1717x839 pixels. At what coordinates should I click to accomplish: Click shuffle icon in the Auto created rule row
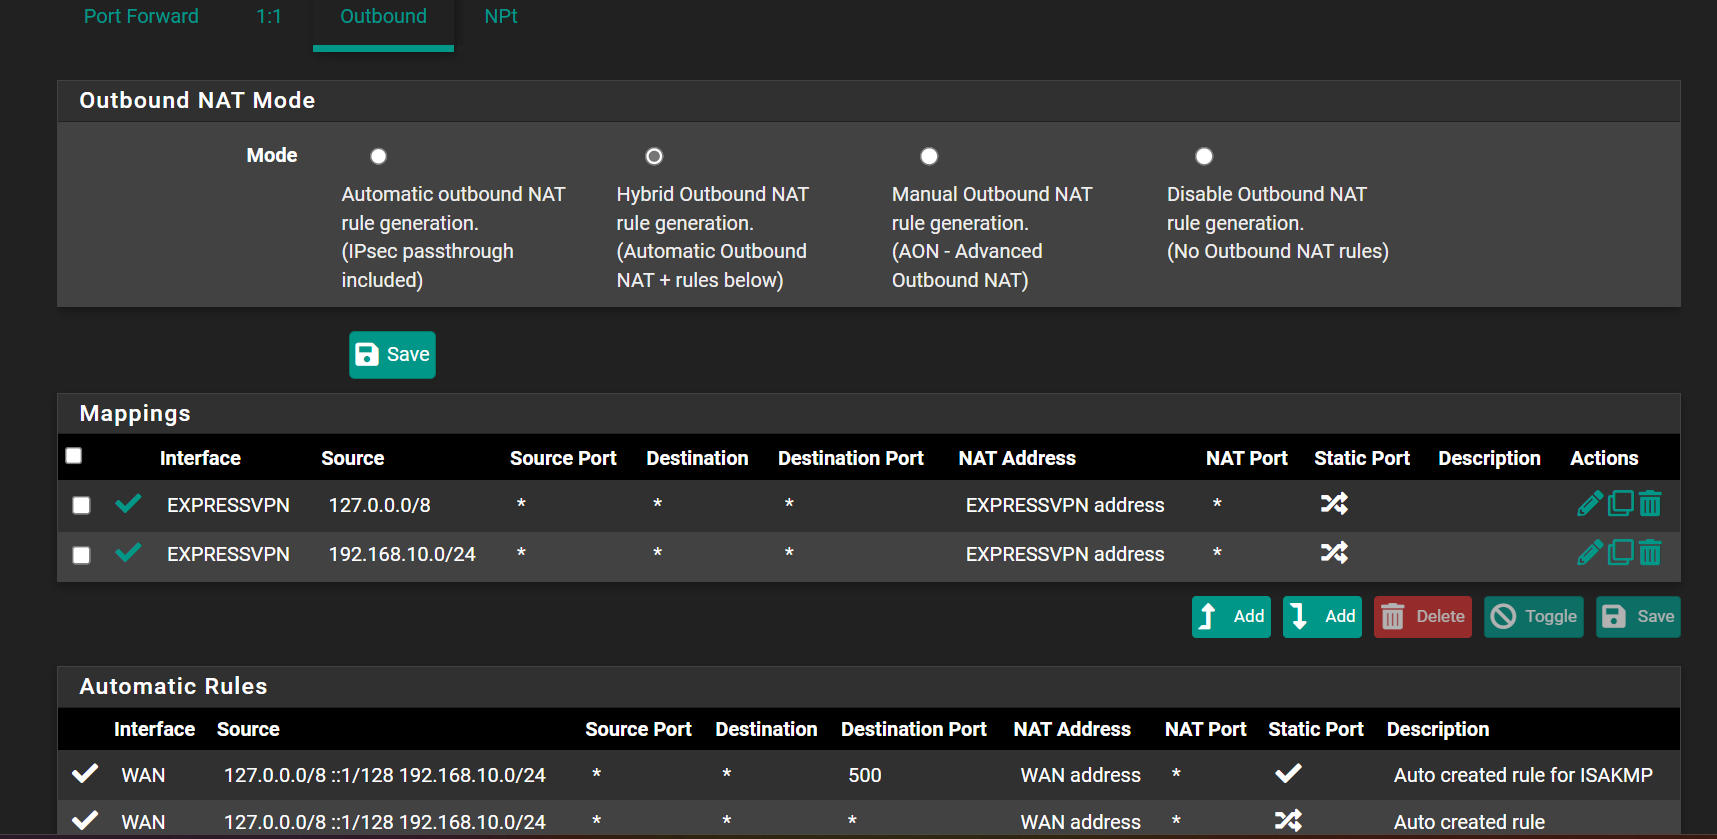pos(1288,820)
